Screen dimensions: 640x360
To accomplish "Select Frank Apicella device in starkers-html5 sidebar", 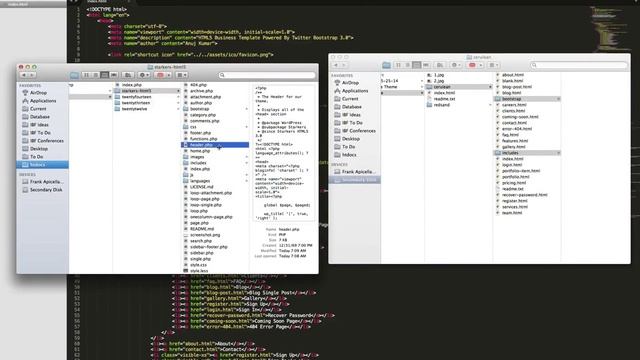I will pos(46,182).
